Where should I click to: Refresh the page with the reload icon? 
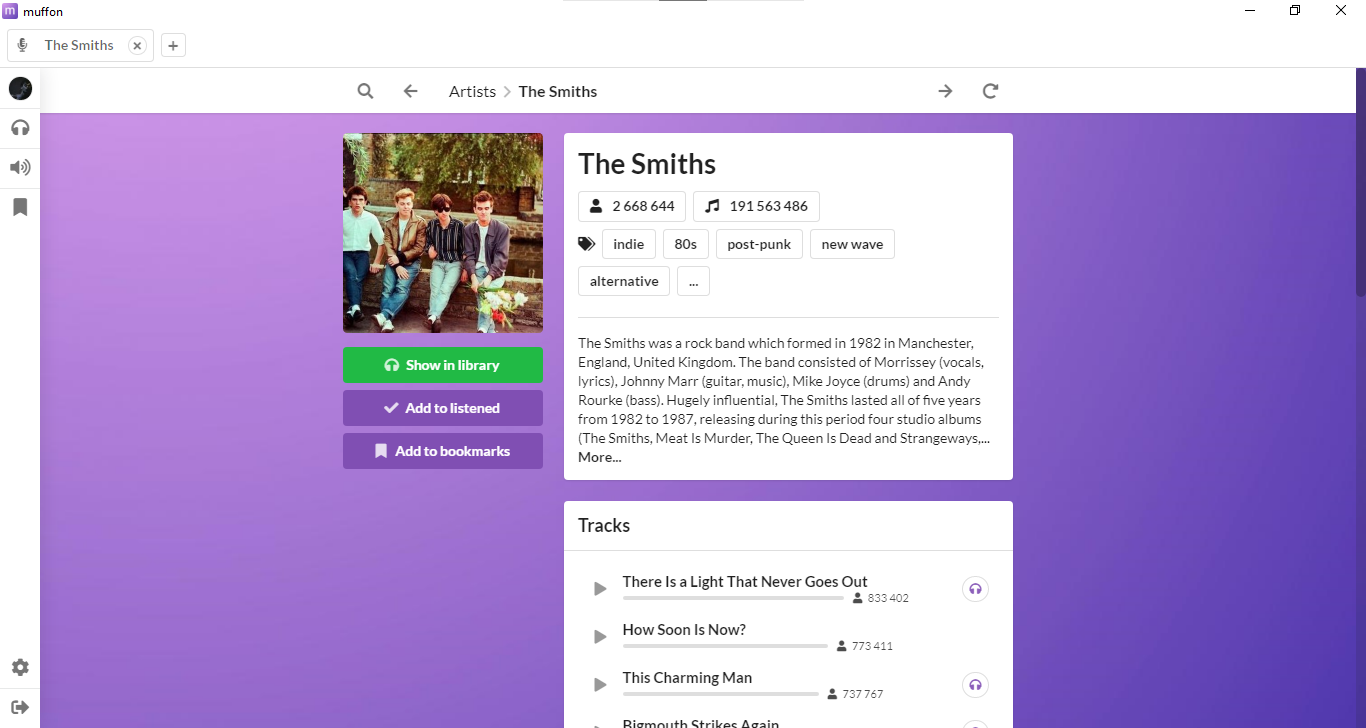[990, 90]
